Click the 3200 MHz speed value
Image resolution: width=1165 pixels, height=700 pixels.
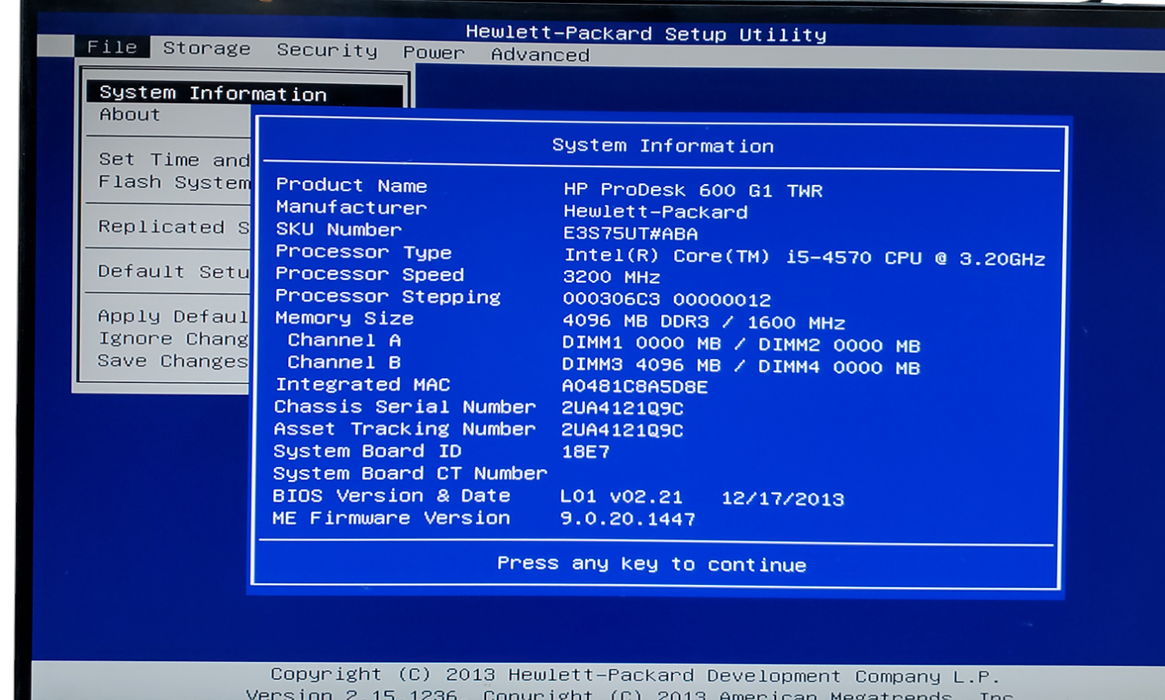(611, 277)
